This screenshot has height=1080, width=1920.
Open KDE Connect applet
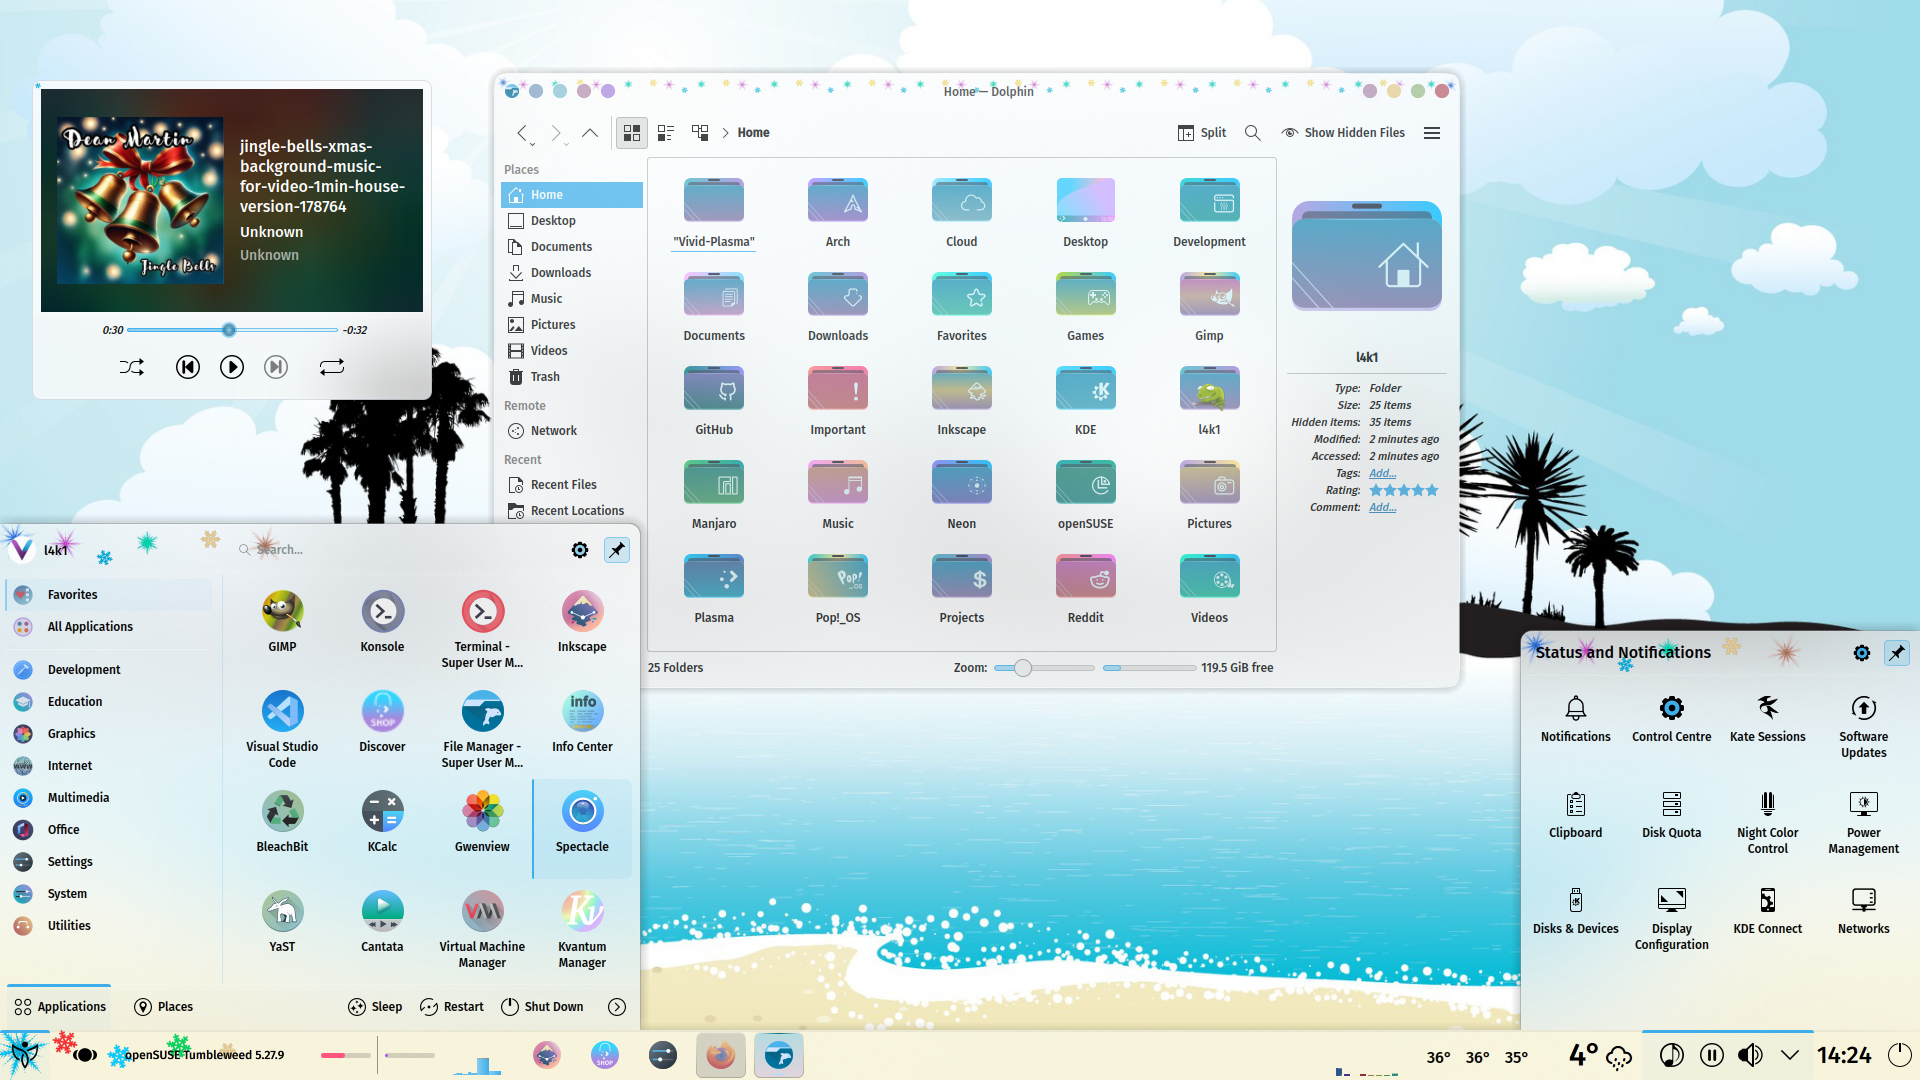1767,911
